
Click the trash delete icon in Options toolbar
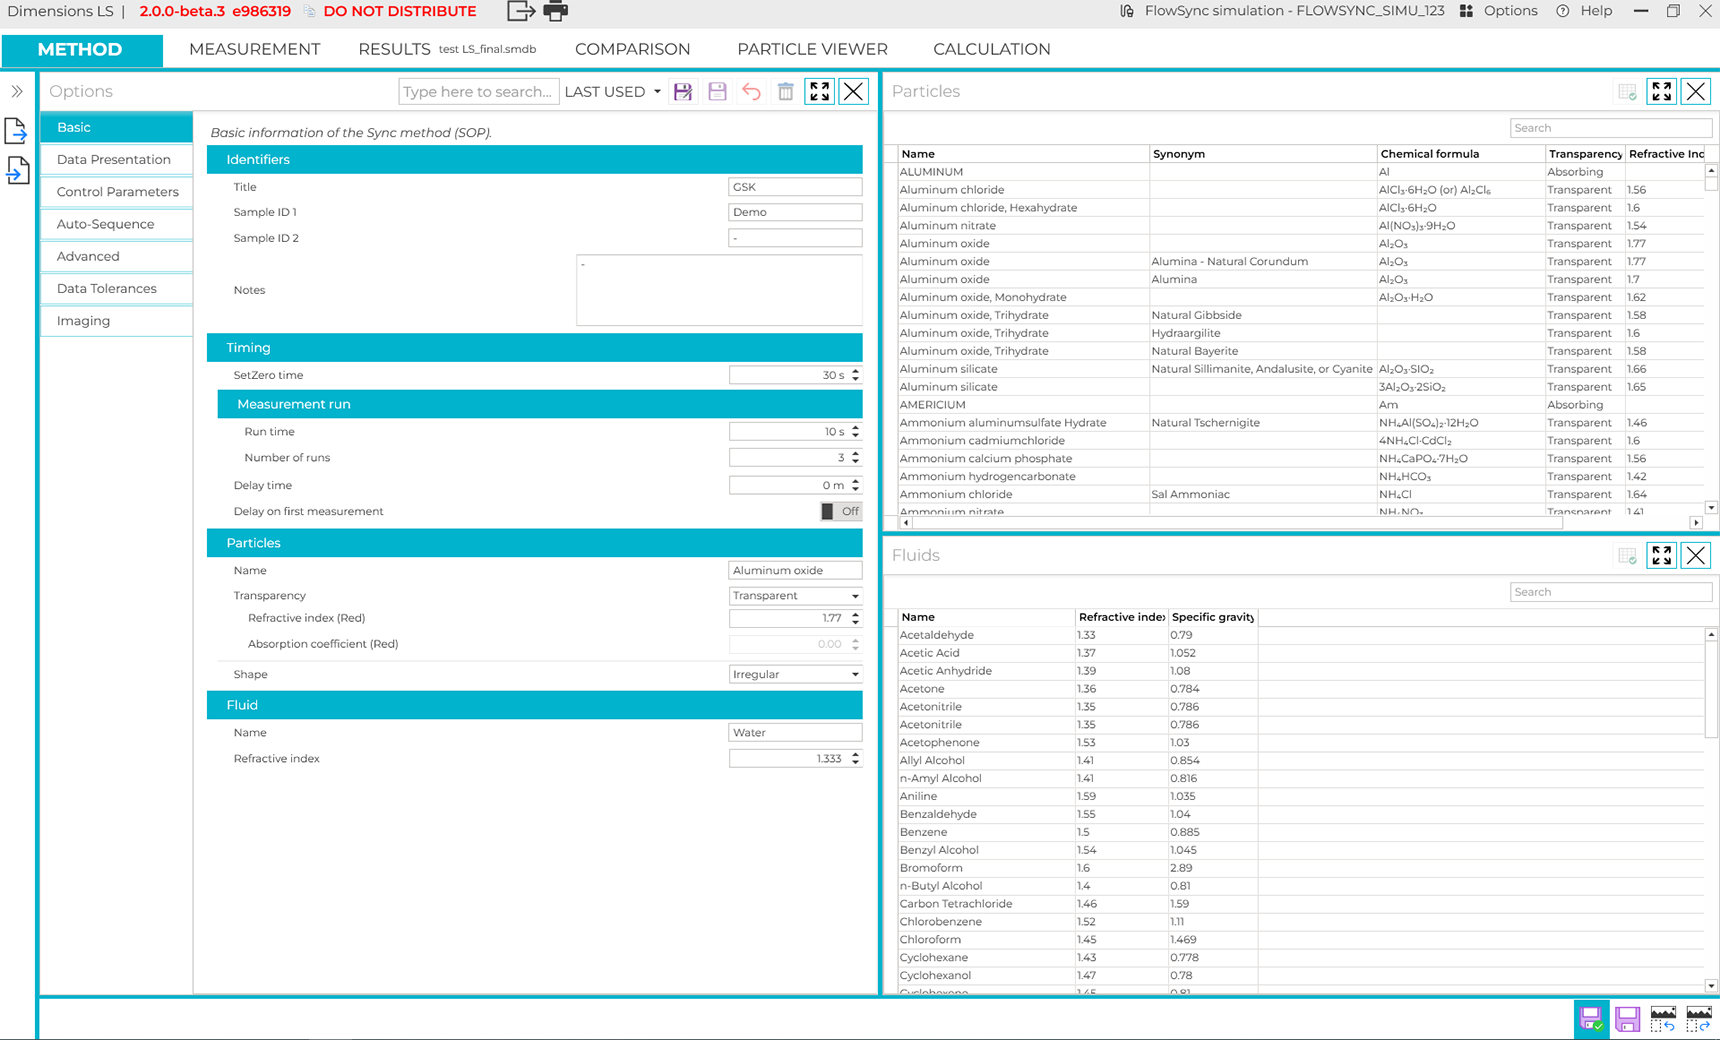coord(786,92)
